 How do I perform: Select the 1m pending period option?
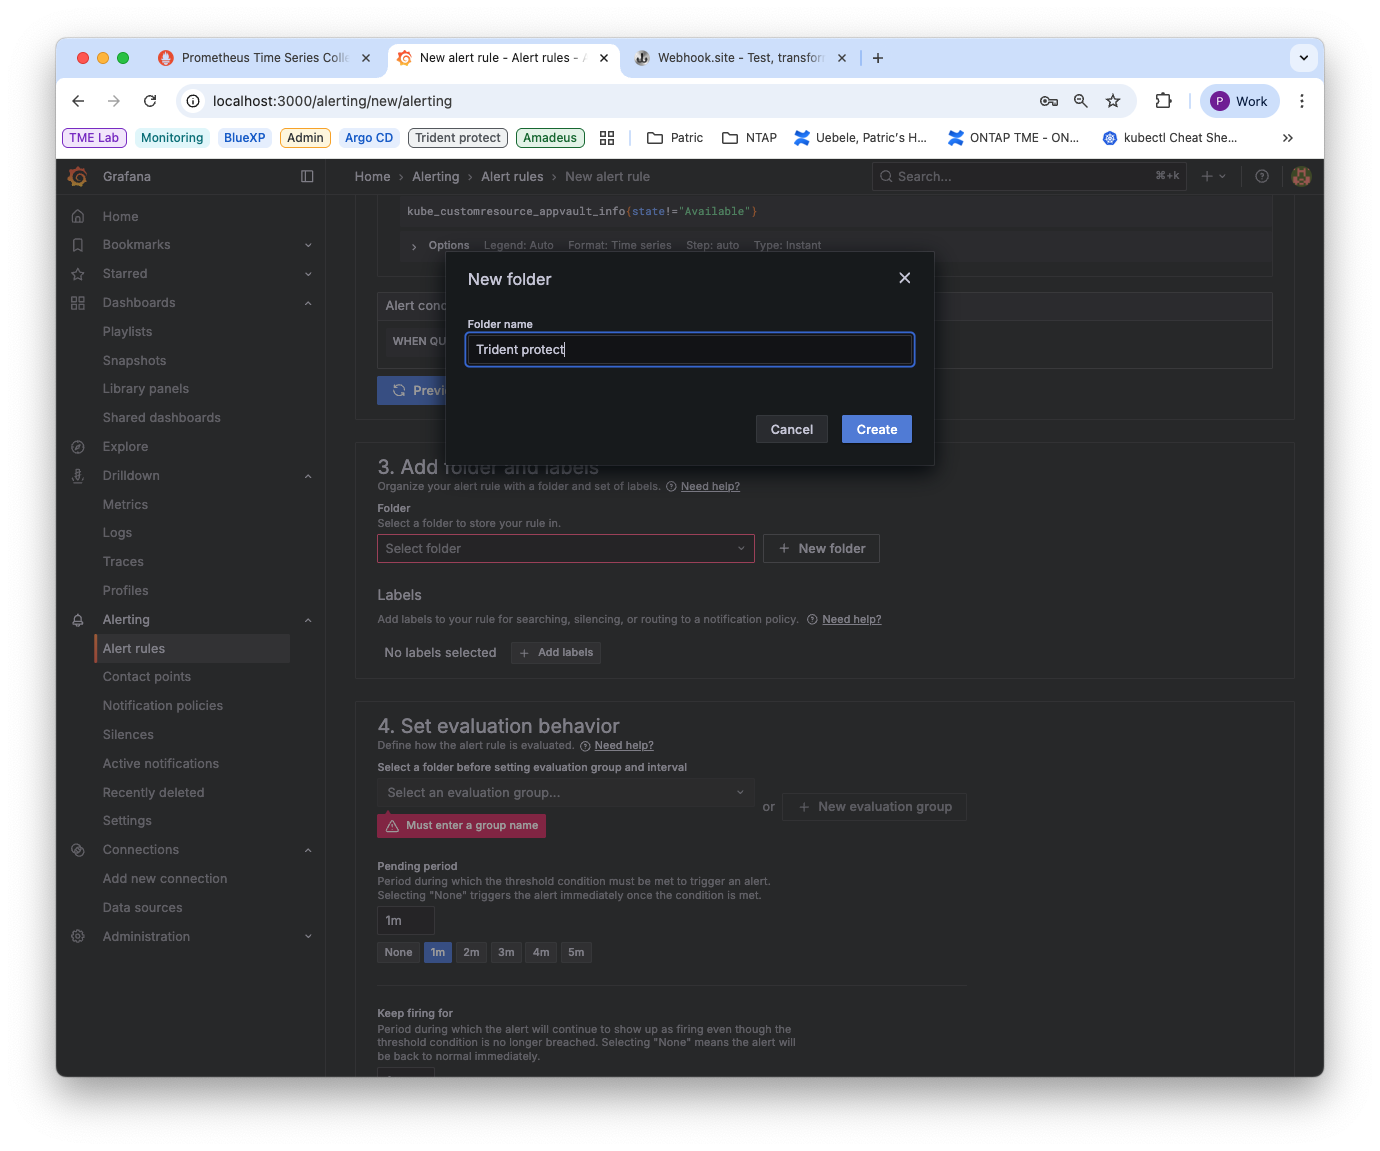point(438,952)
